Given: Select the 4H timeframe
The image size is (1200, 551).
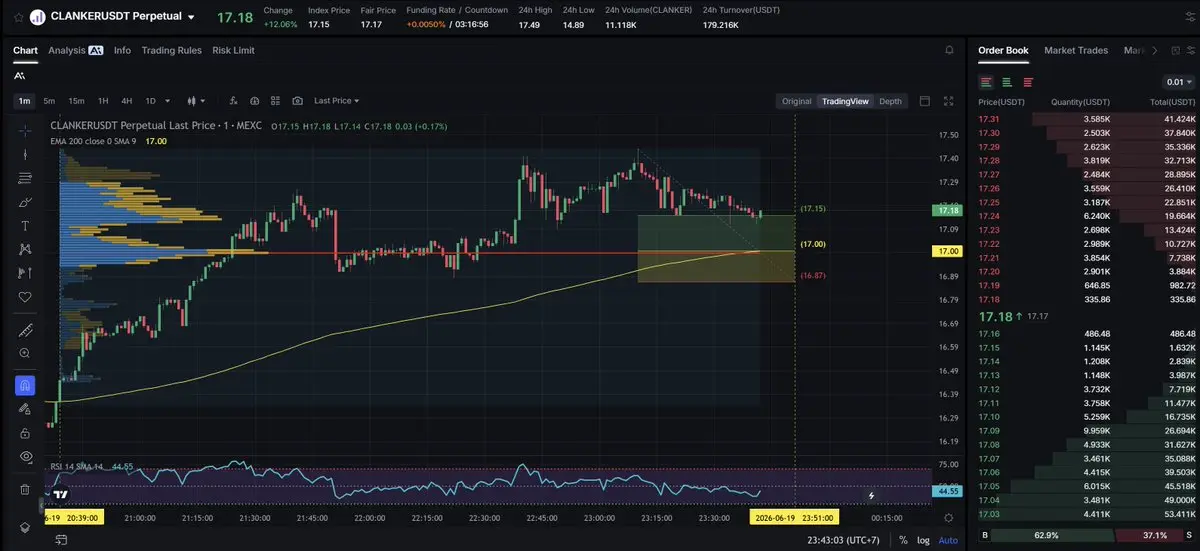Looking at the screenshot, I should (127, 101).
